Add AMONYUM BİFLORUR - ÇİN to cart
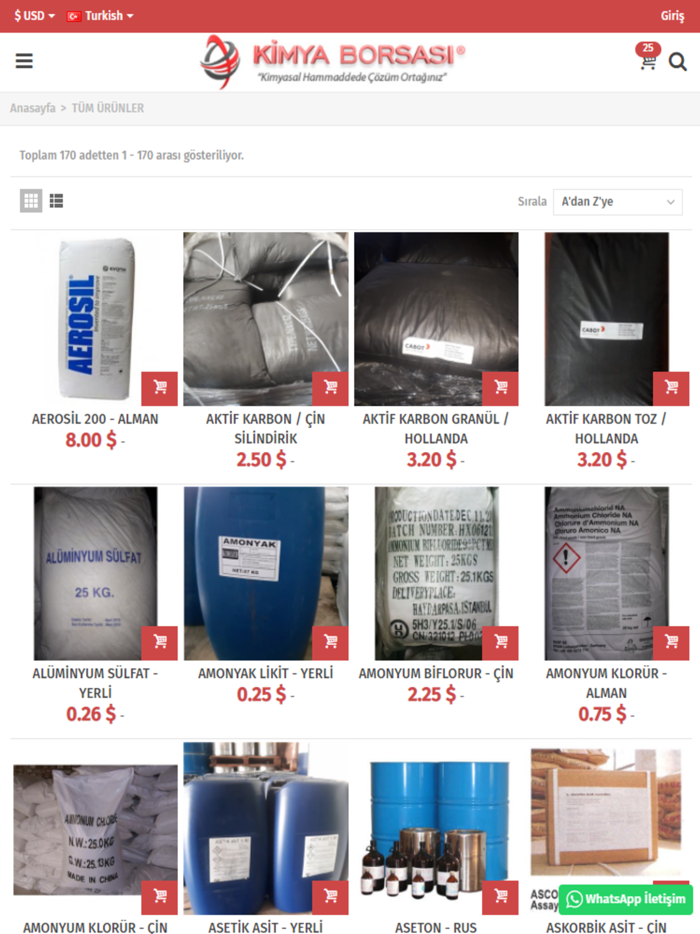The height and width of the screenshot is (934, 700). 500,643
